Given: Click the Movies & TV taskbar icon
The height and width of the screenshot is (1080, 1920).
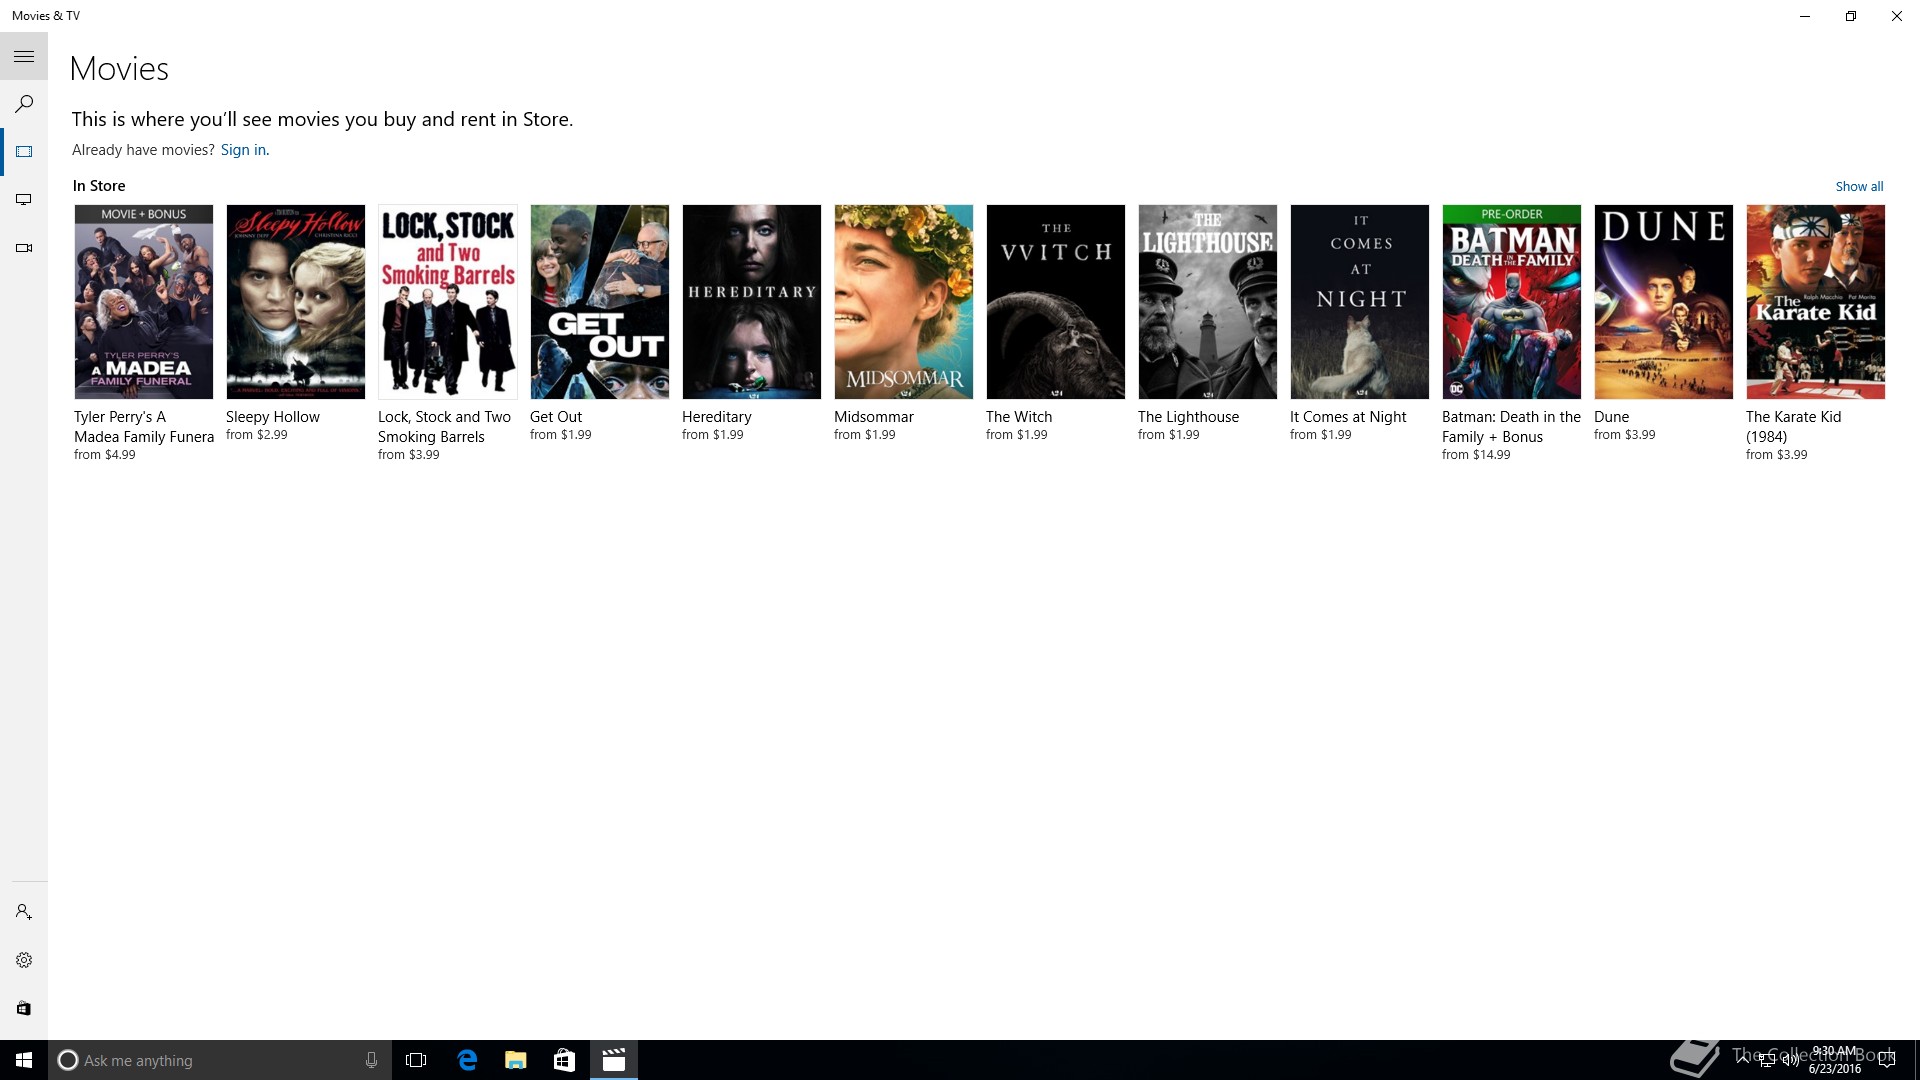Looking at the screenshot, I should click(614, 1060).
